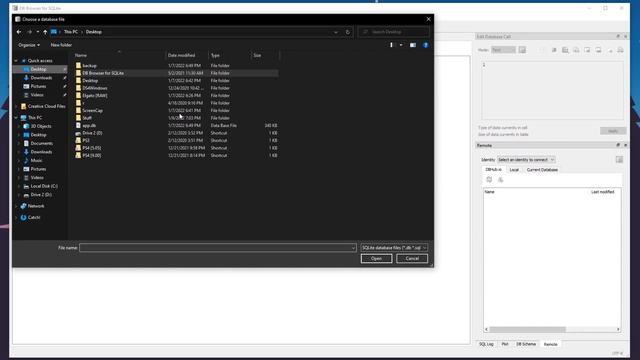Click the Search Desktop field

tap(394, 32)
